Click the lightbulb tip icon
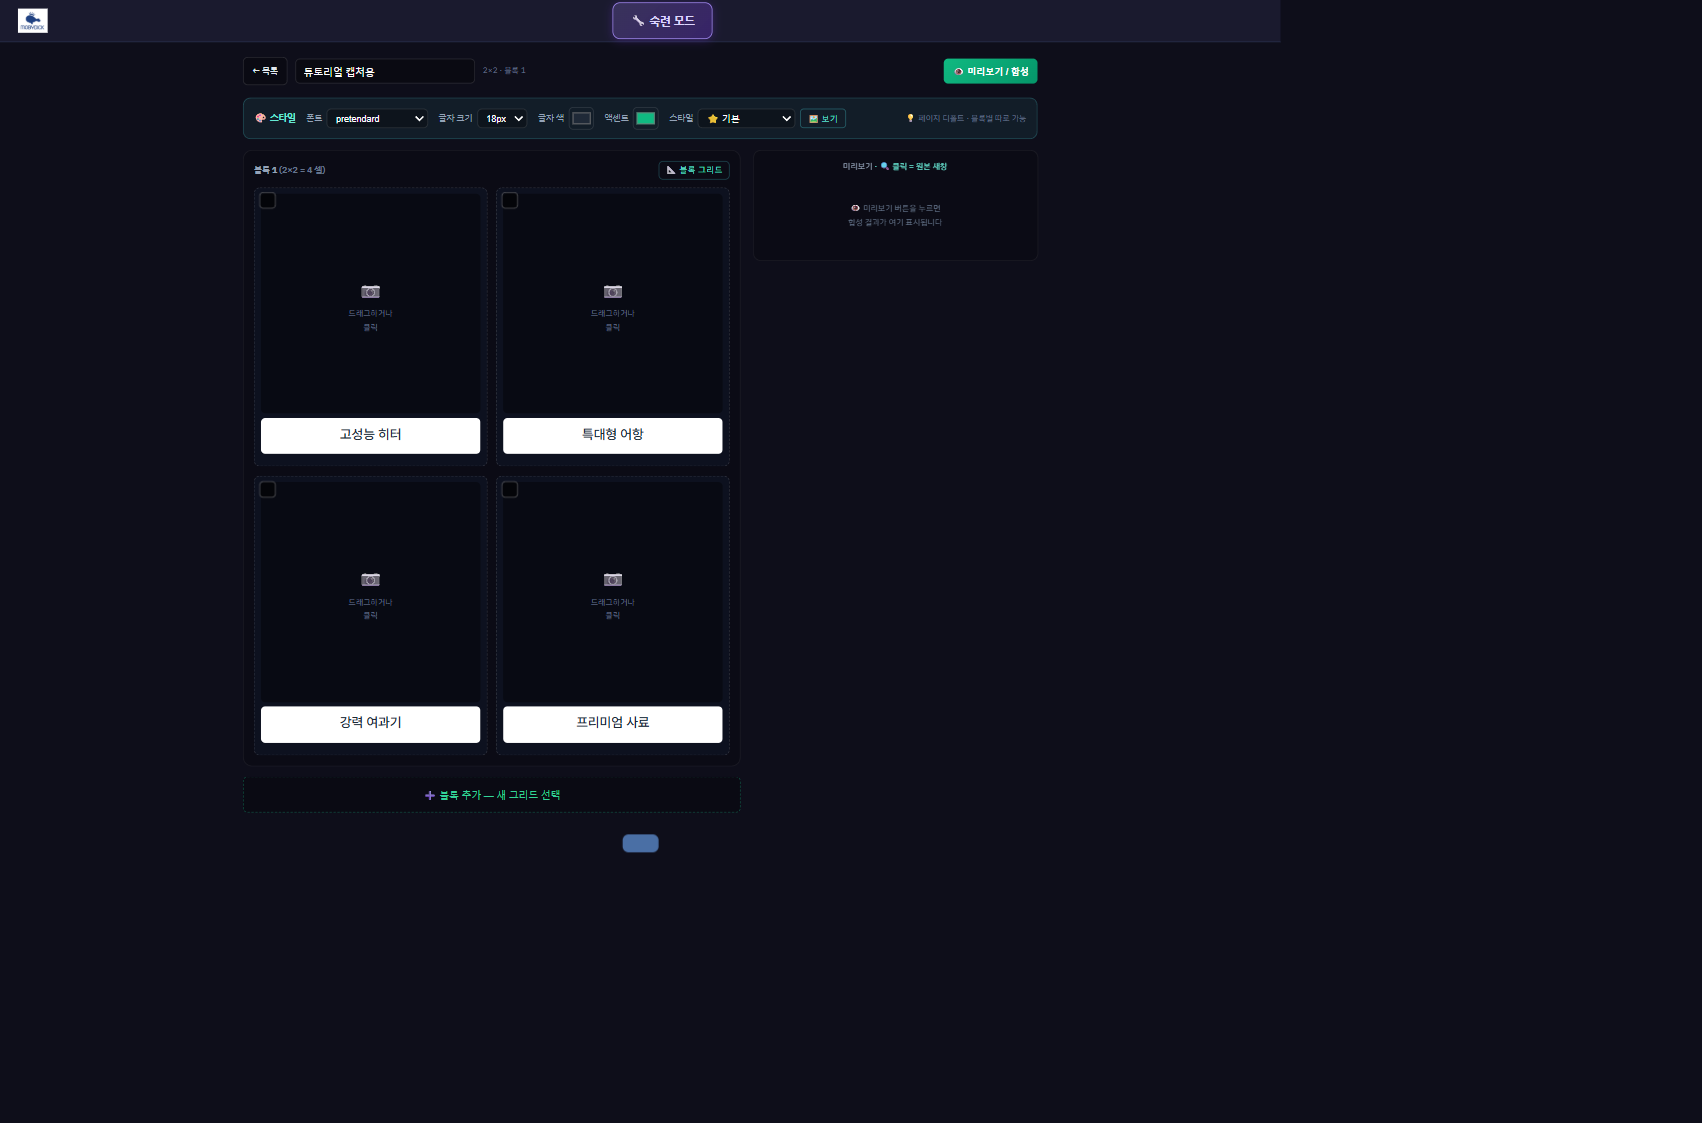 pyautogui.click(x=910, y=118)
